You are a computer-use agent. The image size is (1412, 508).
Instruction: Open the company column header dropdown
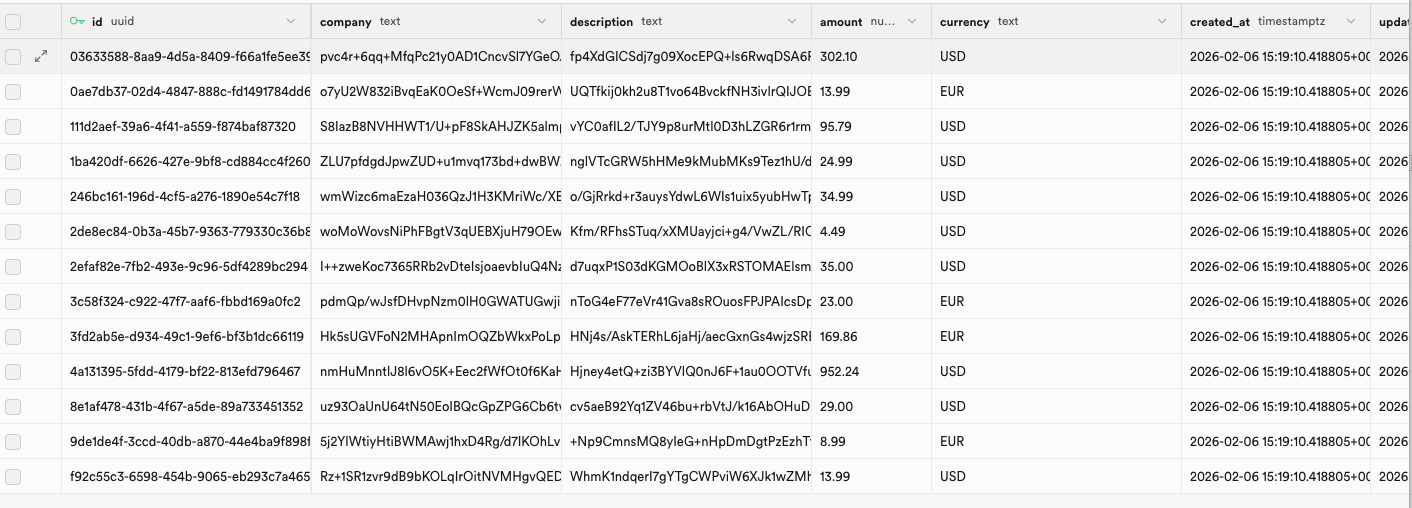[542, 21]
